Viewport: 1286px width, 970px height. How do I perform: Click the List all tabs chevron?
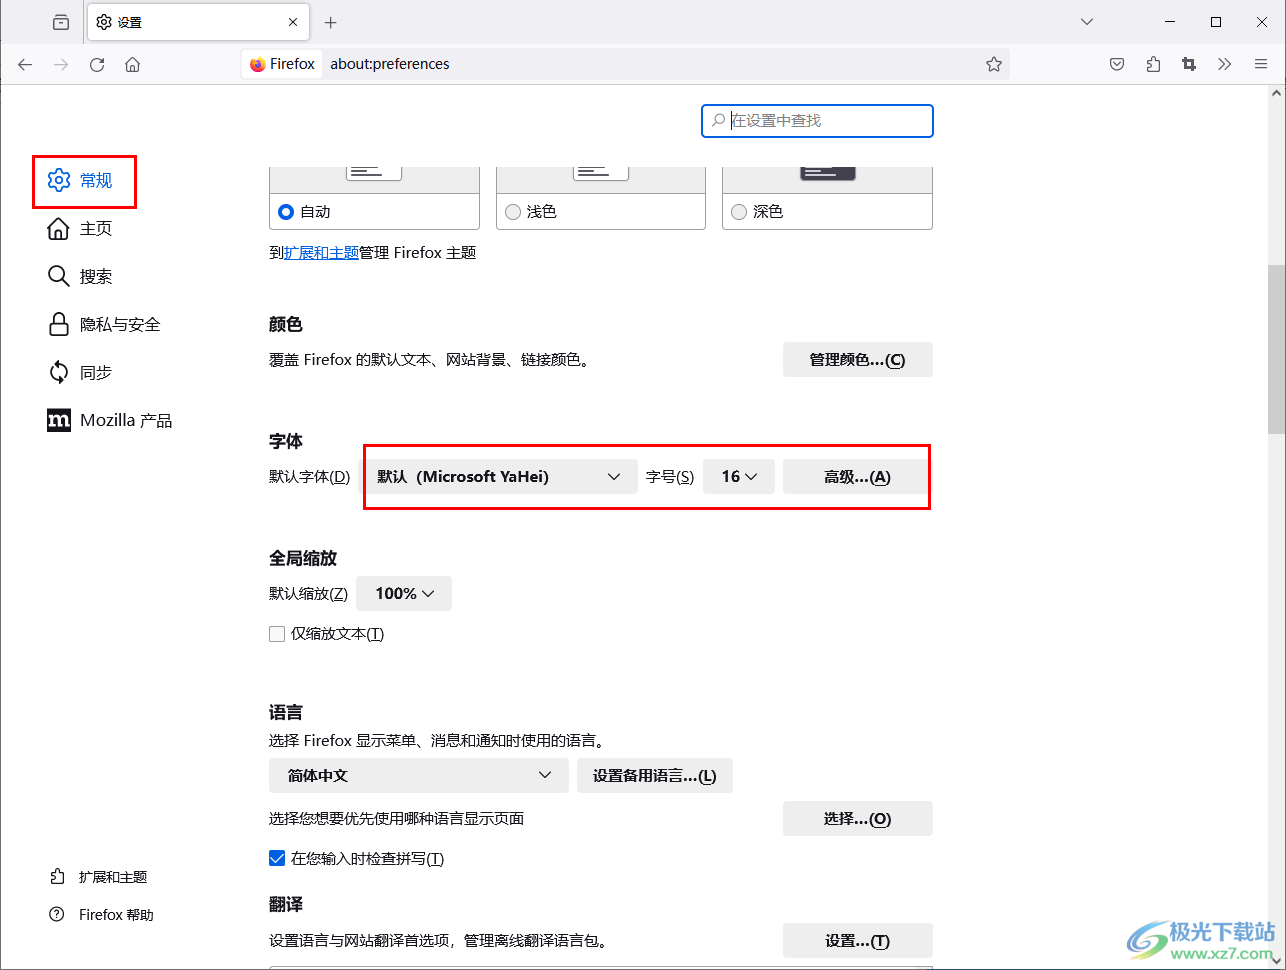[1087, 22]
